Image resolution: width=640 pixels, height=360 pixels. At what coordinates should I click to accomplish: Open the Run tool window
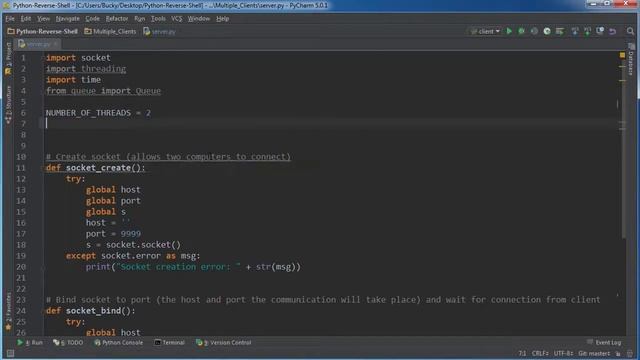[x=30, y=342]
